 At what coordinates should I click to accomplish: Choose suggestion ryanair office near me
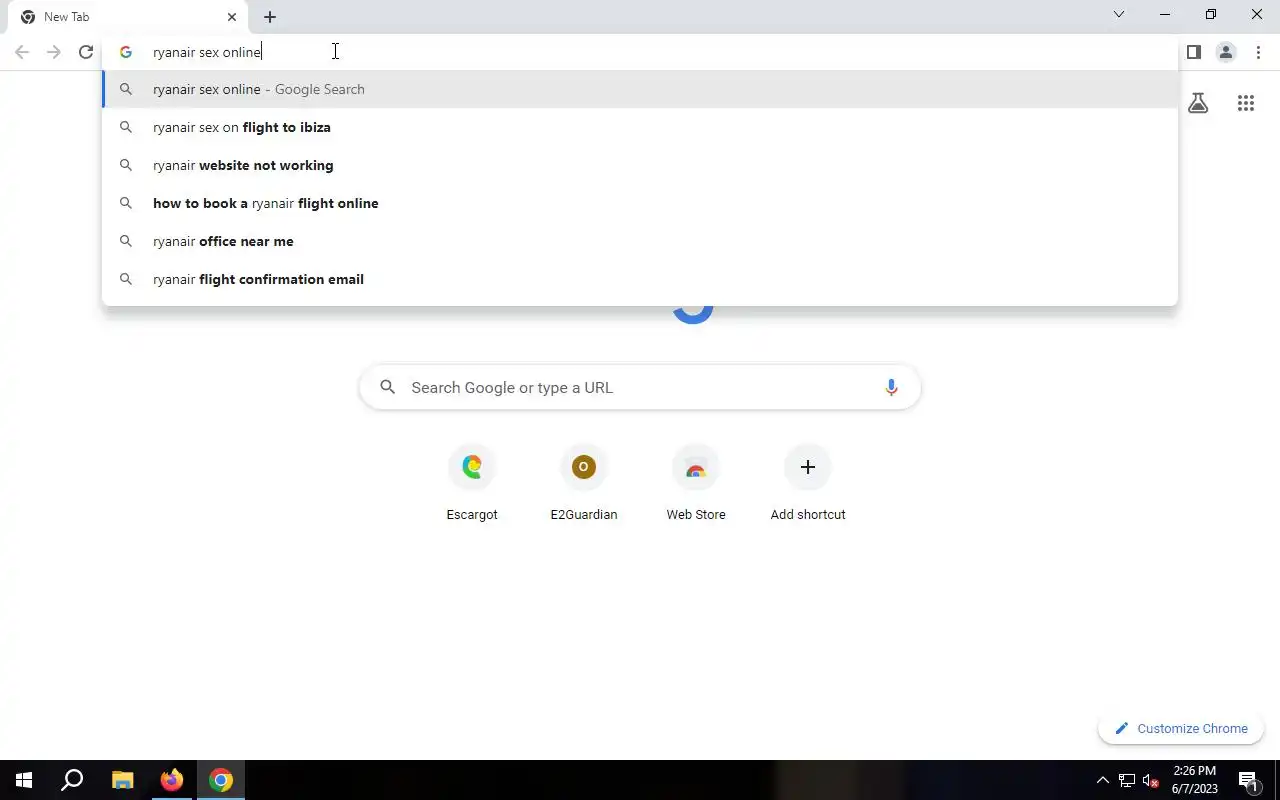tap(640, 241)
